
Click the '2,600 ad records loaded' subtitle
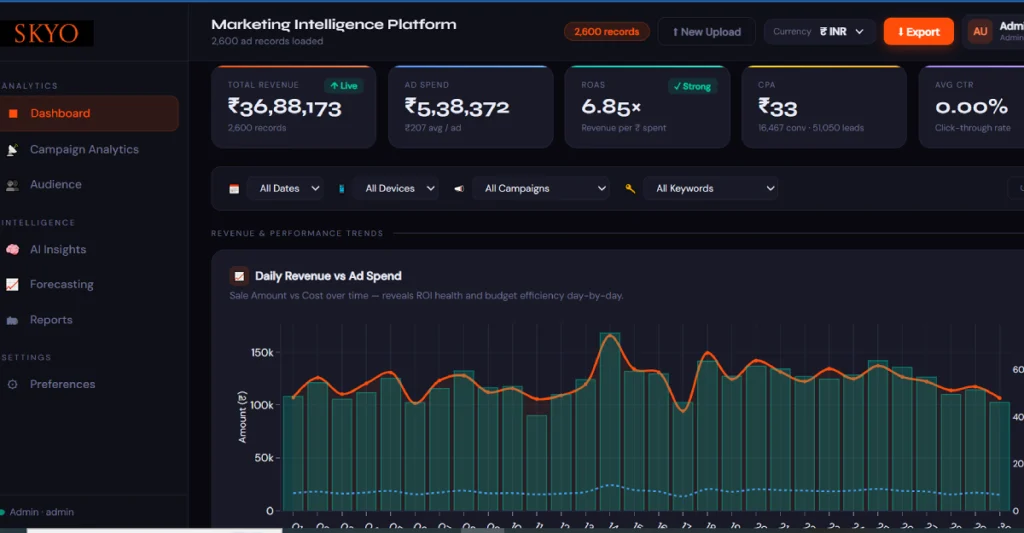pyautogui.click(x=267, y=41)
